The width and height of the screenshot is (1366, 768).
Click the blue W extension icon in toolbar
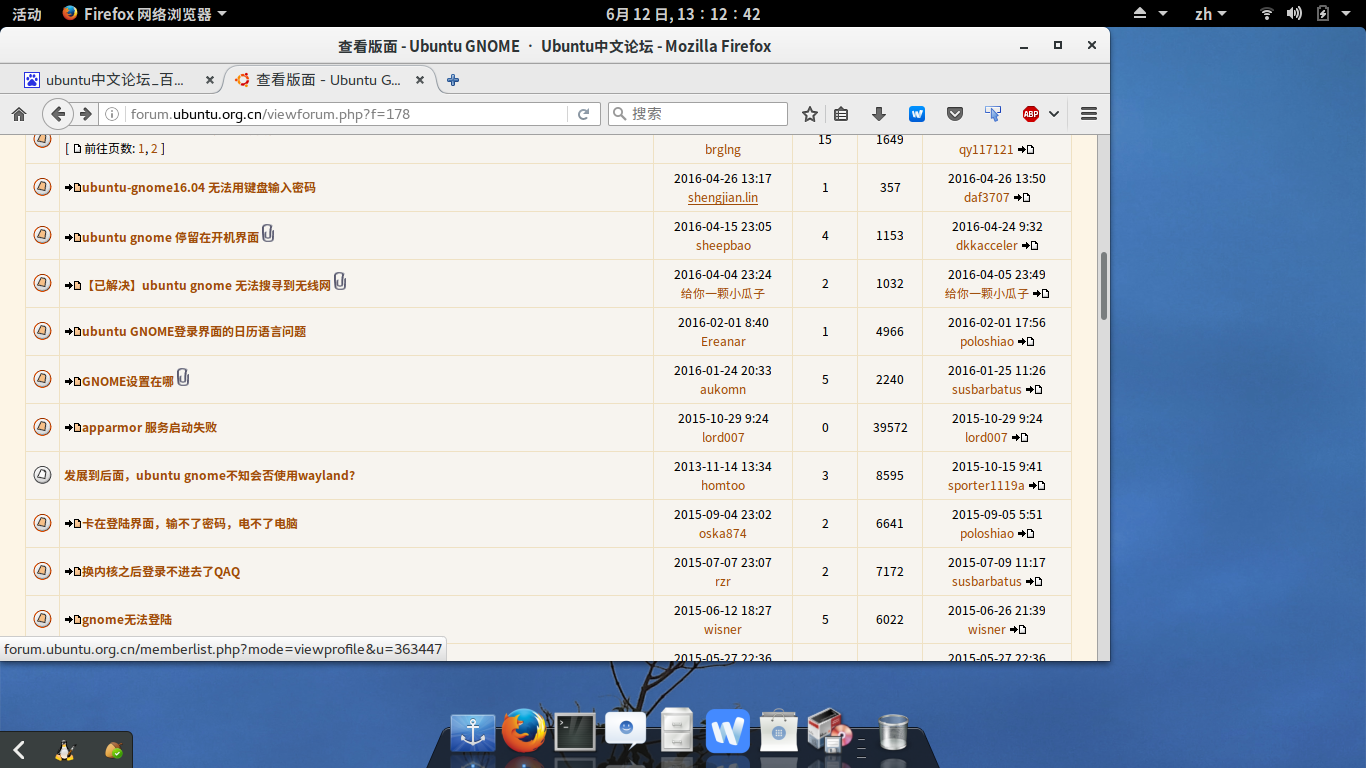[917, 114]
